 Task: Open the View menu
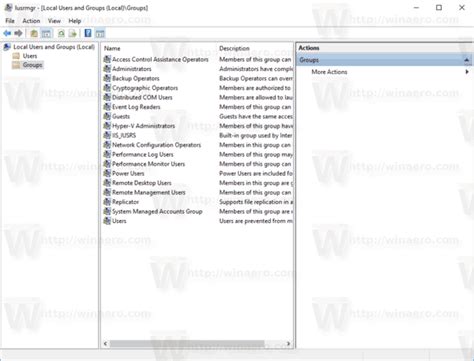pos(54,21)
